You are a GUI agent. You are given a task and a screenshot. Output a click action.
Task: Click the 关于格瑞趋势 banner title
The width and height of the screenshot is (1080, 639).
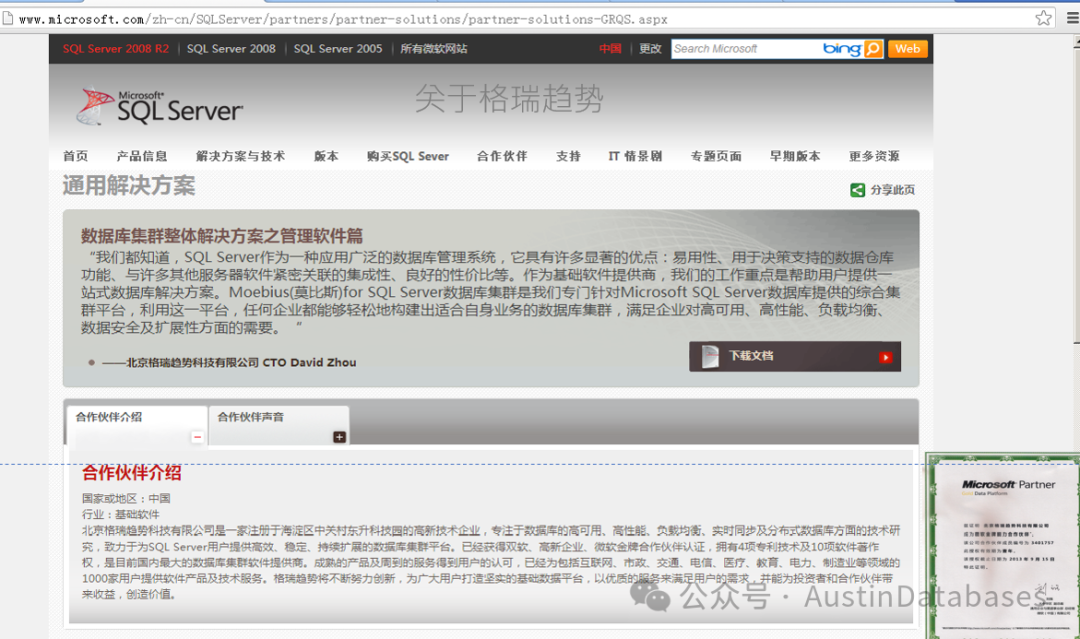coord(509,98)
